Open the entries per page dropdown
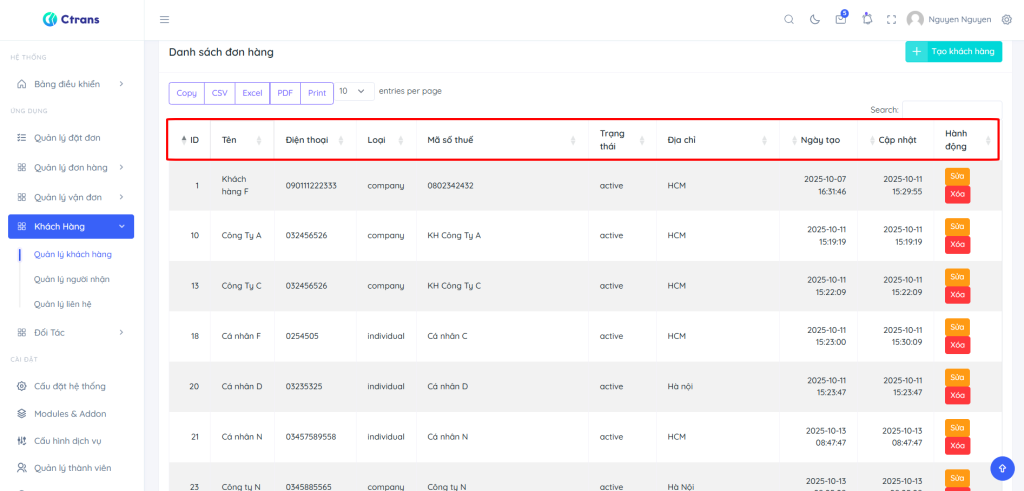The width and height of the screenshot is (1024, 491). tap(355, 91)
